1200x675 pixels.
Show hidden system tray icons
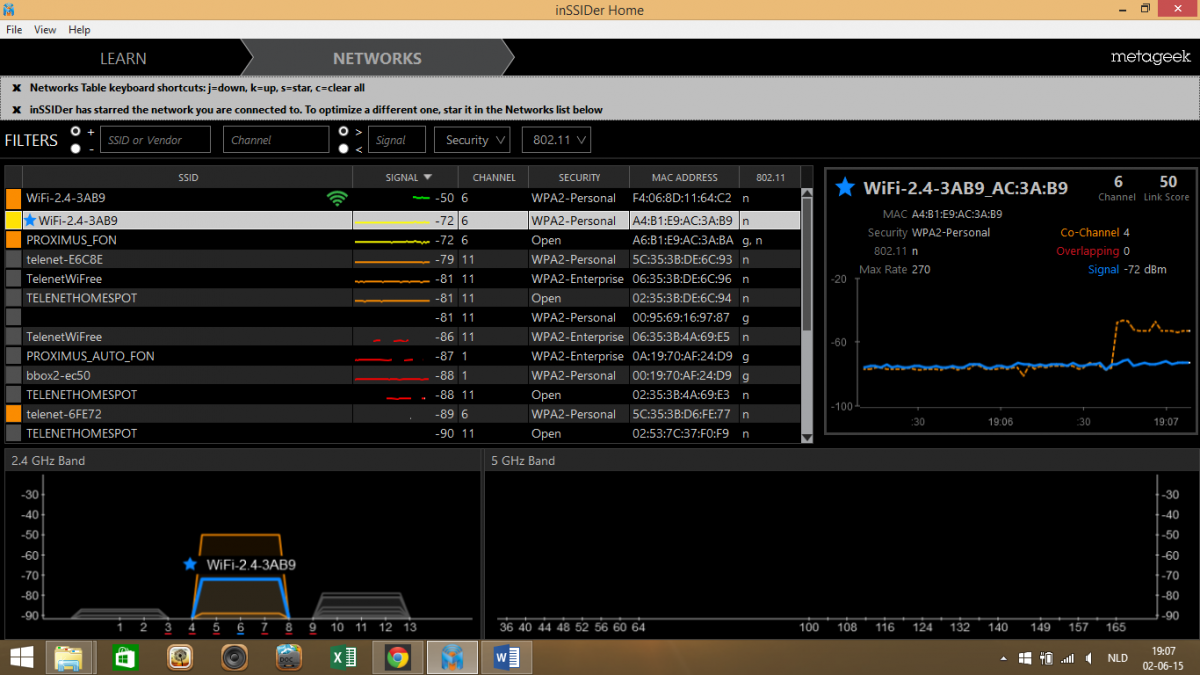1002,658
